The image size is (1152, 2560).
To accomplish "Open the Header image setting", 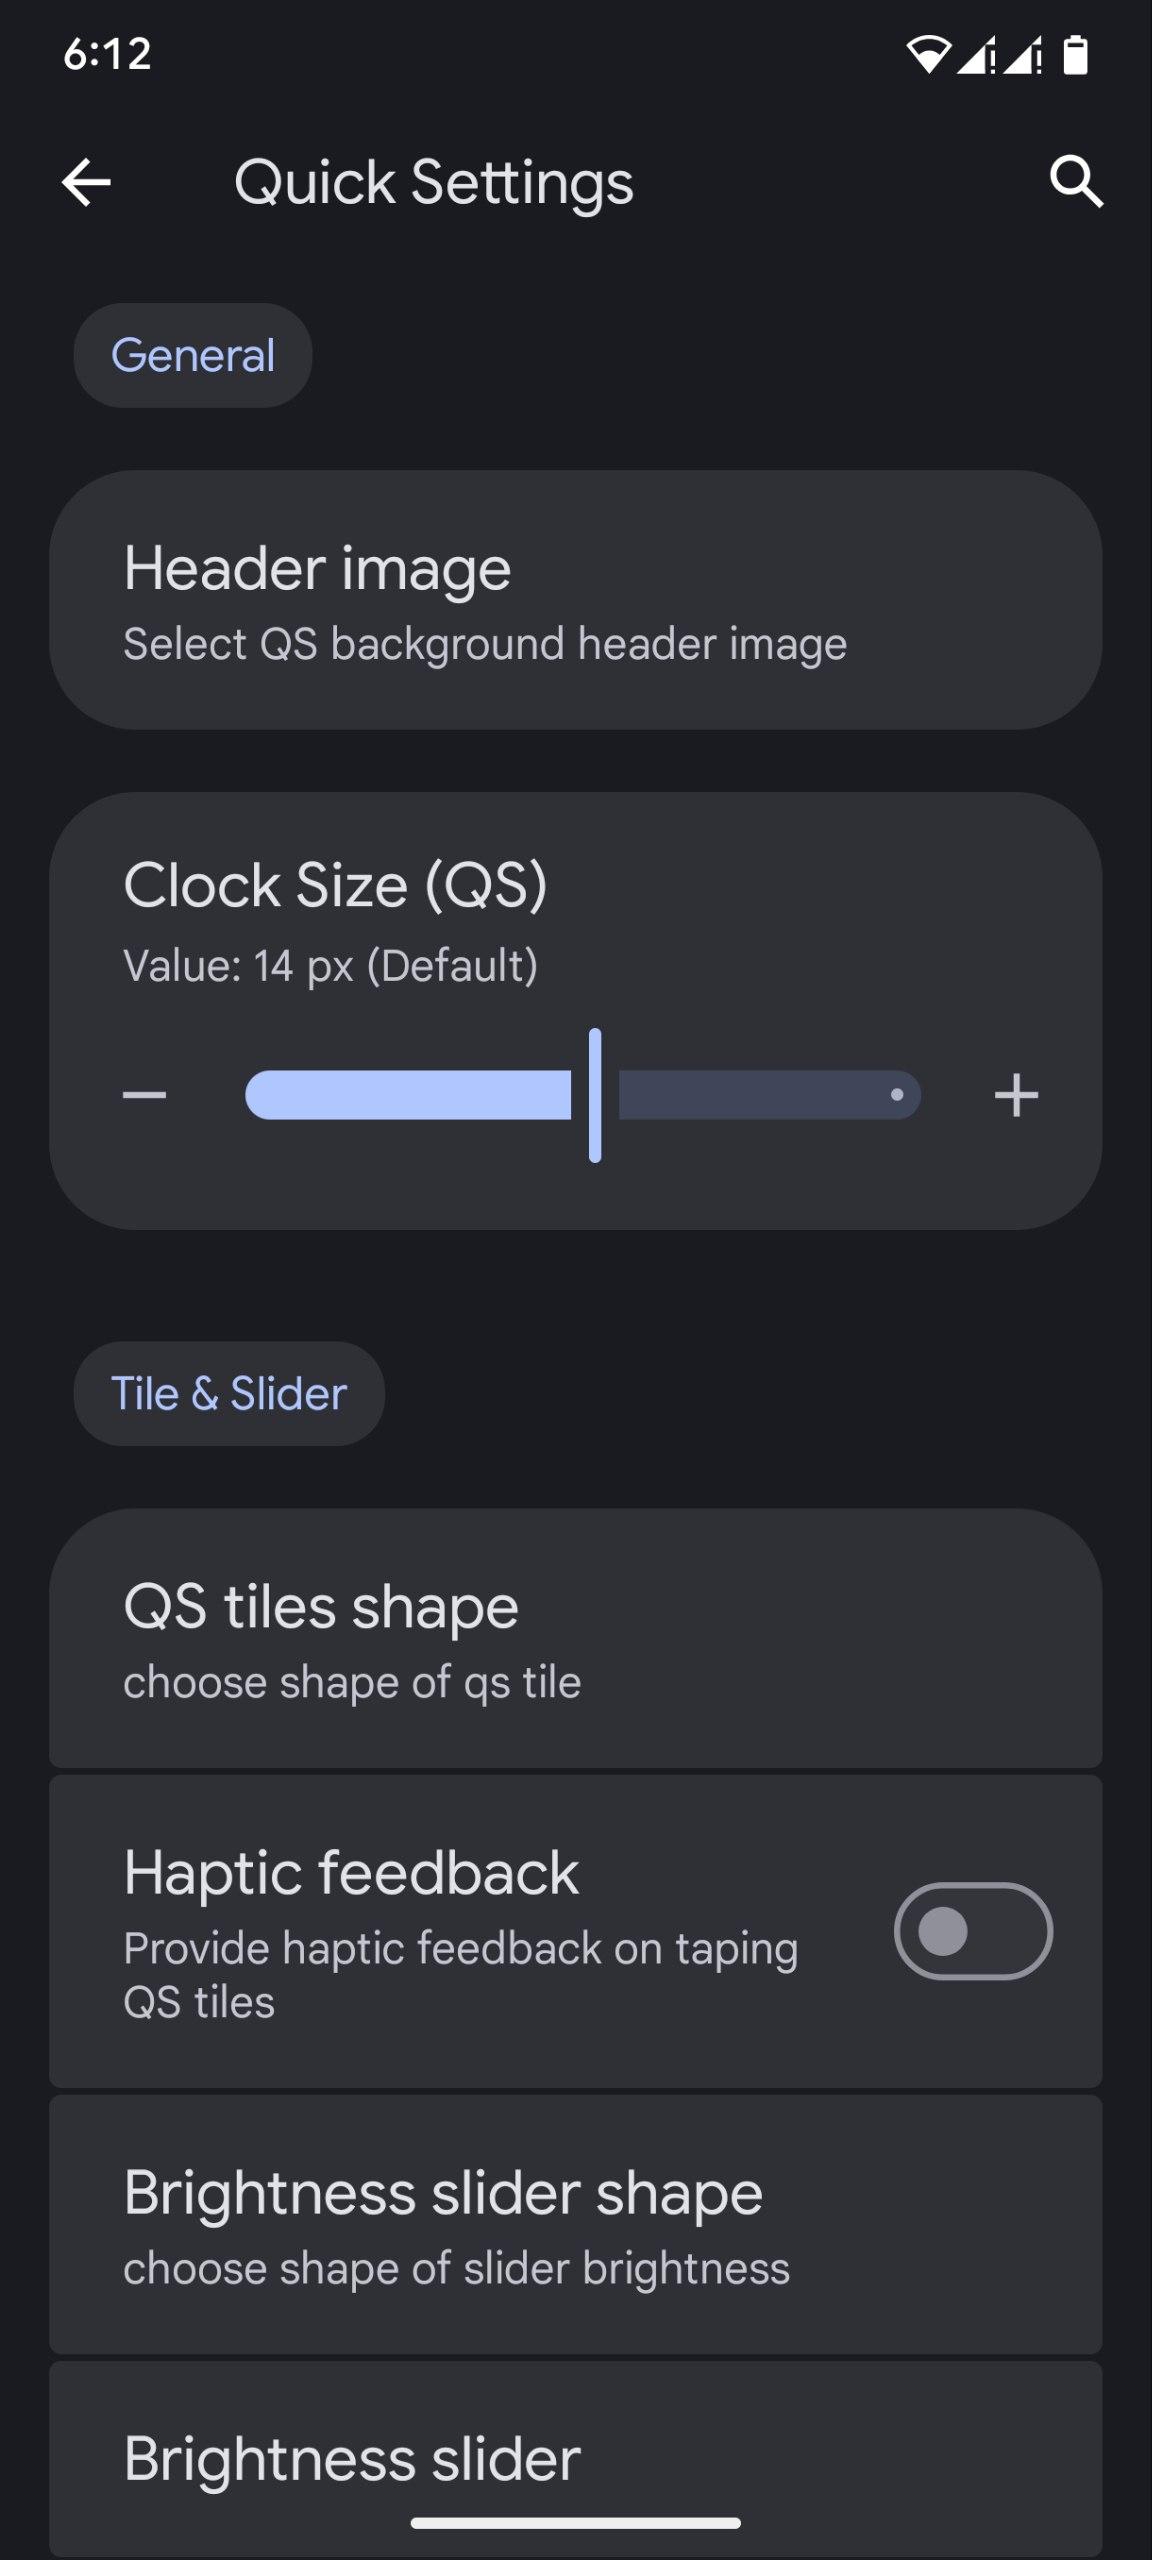I will (576, 600).
